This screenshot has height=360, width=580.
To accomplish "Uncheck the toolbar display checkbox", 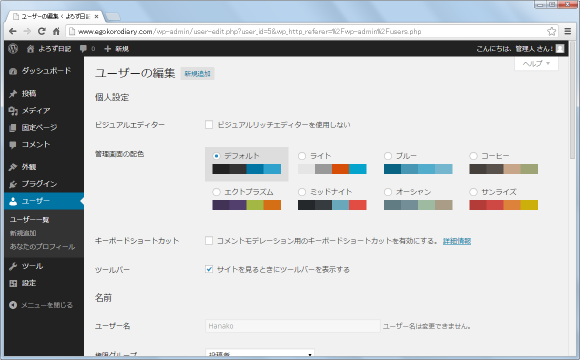I will (209, 269).
